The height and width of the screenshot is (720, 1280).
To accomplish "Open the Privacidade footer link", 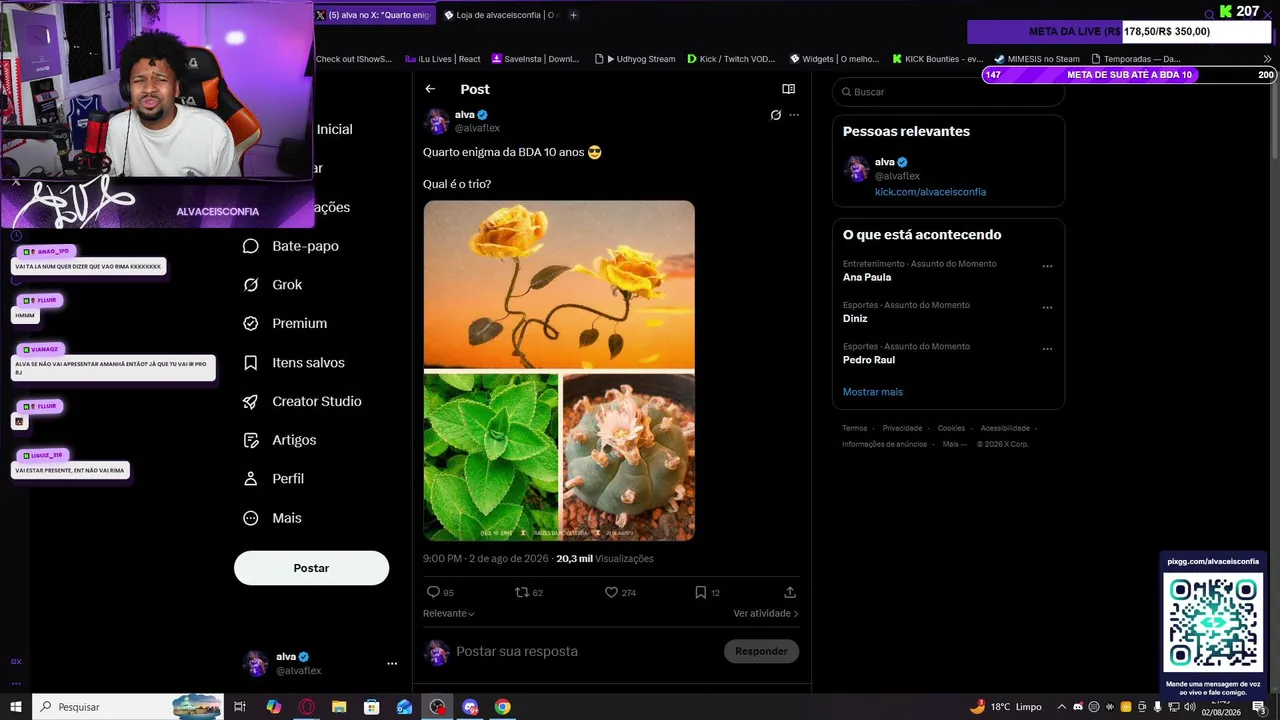I will point(903,428).
